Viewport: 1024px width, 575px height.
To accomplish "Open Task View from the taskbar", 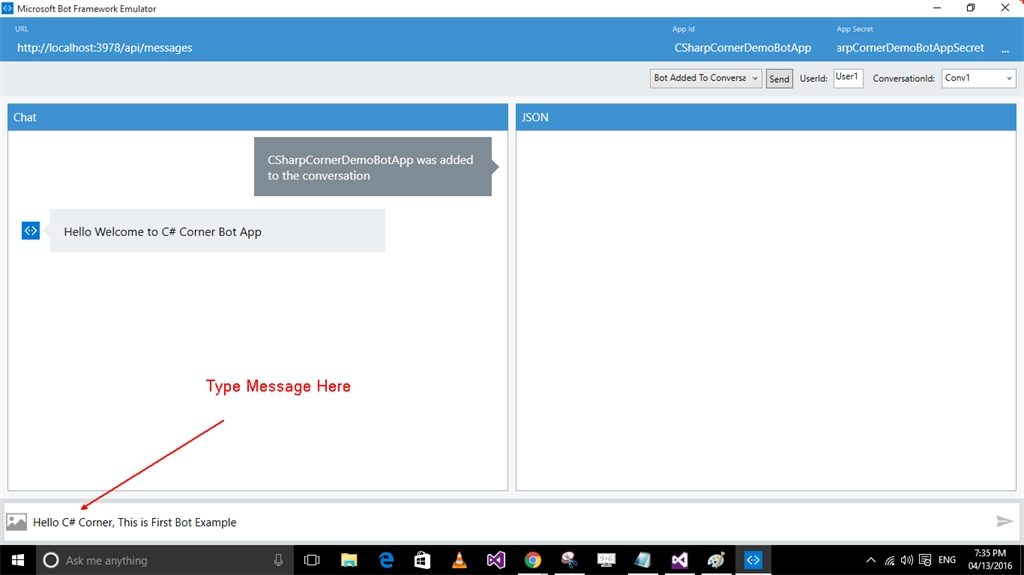I will 312,560.
